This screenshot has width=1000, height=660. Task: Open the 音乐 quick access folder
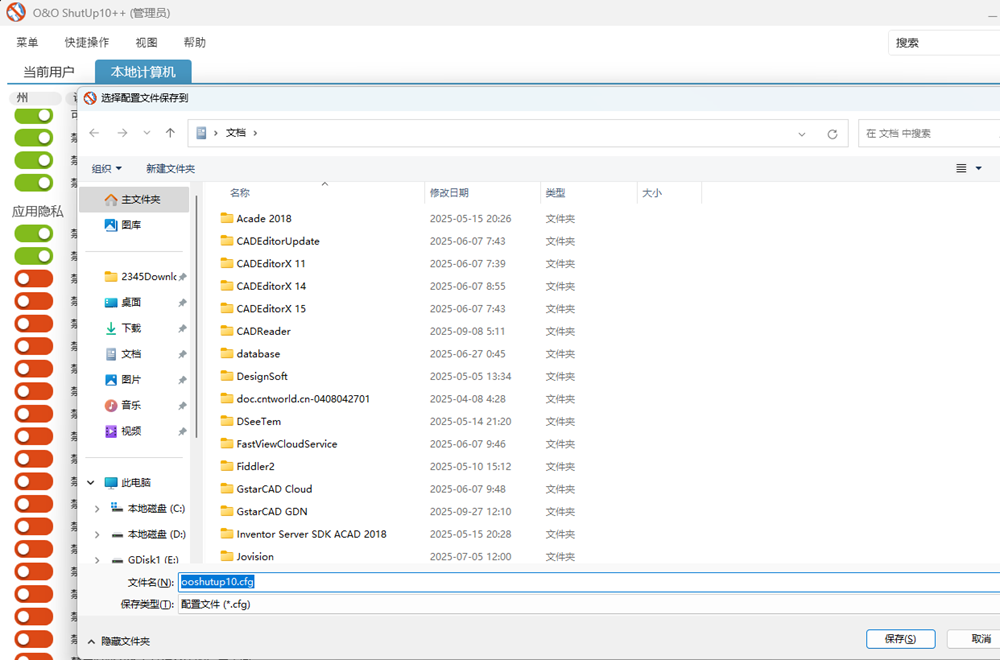click(x=130, y=405)
